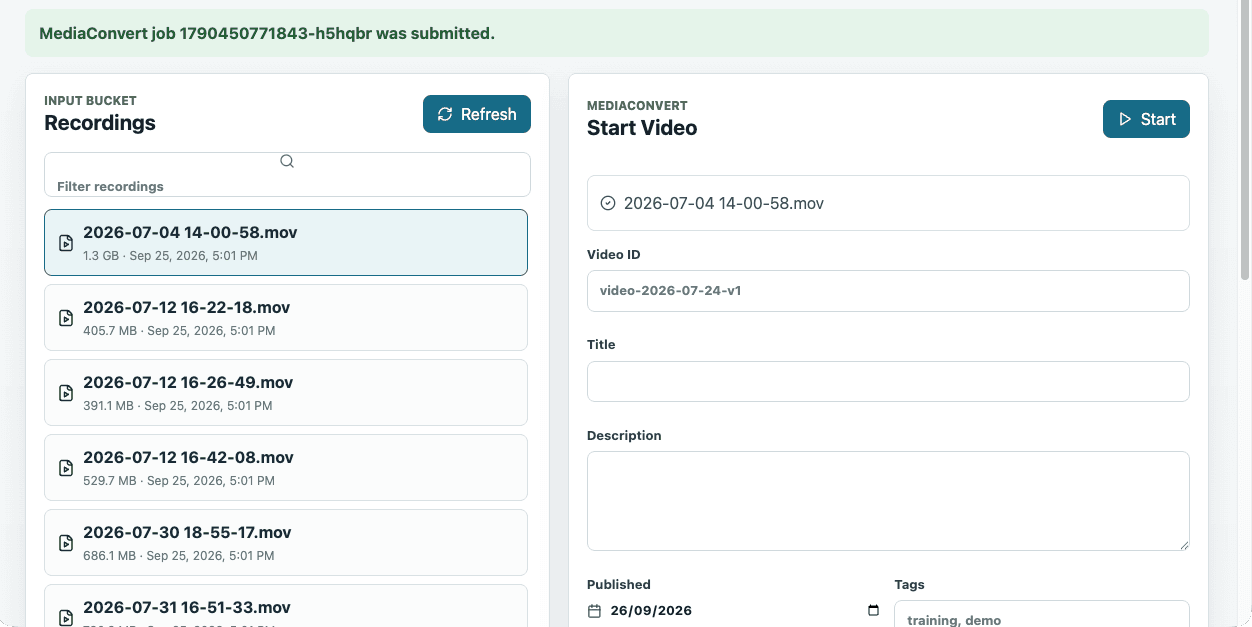Click into the Video ID field

[x=888, y=291]
